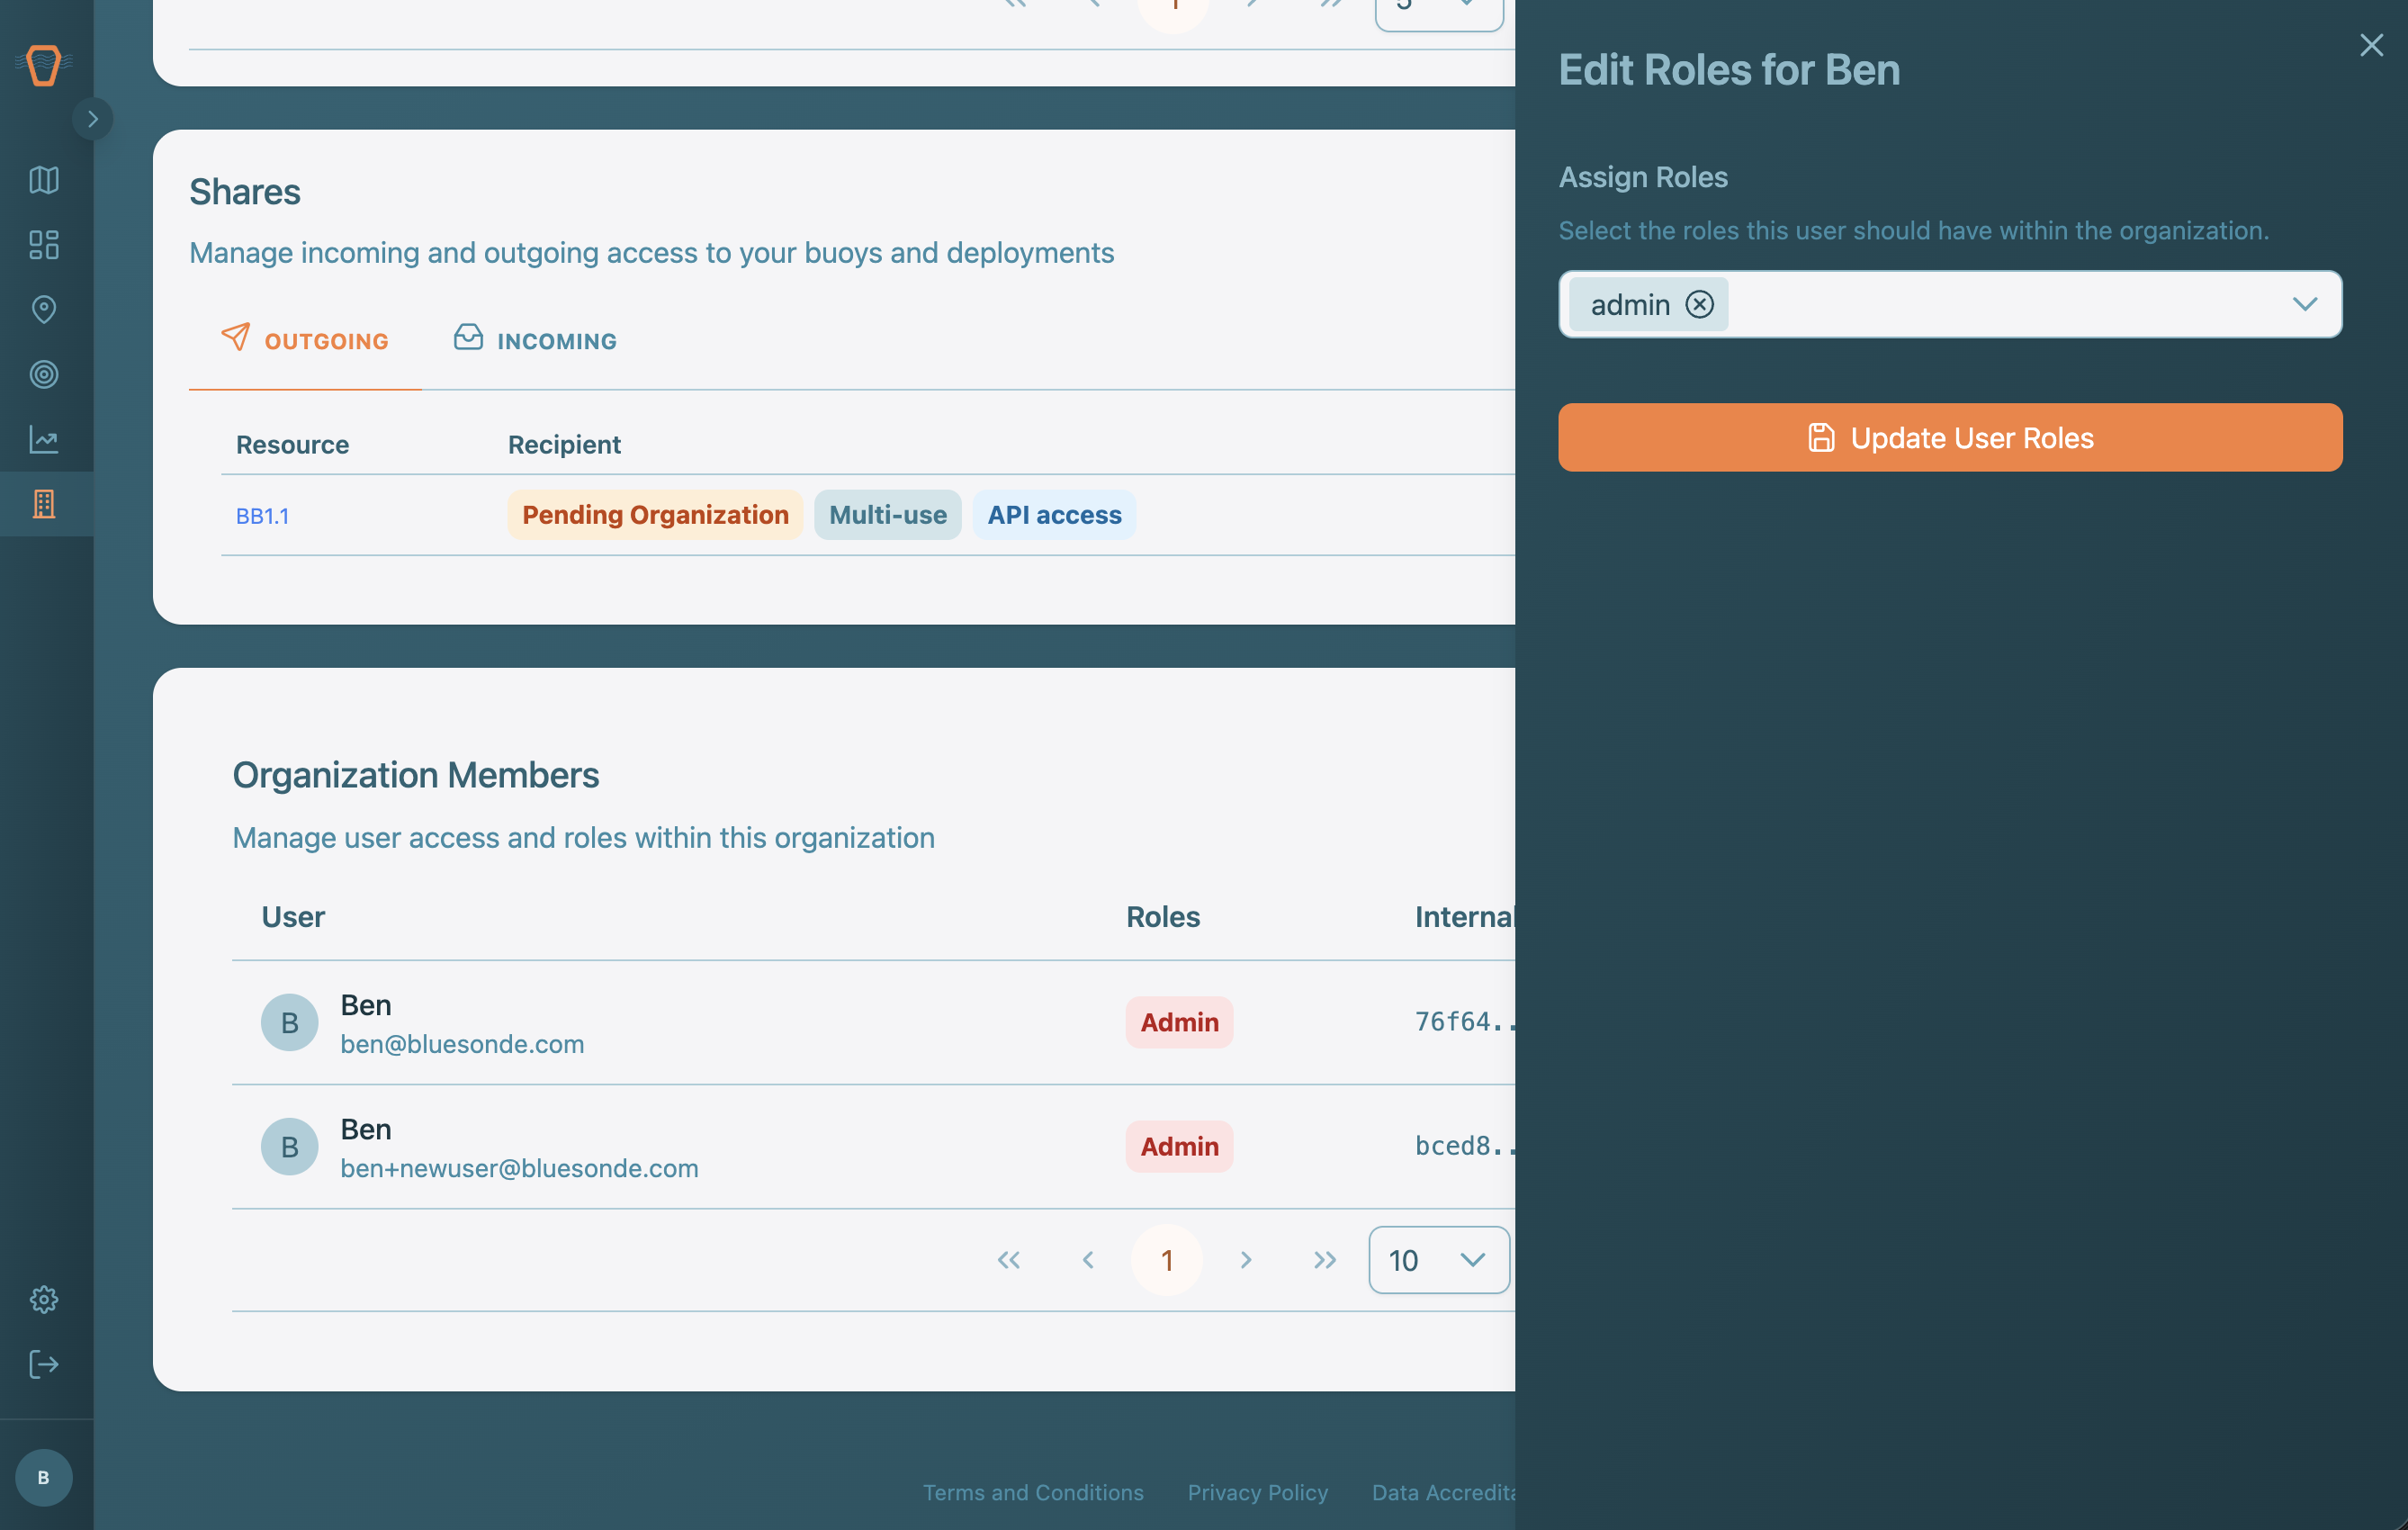This screenshot has height=1530, width=2408.
Task: Click the Pending Organization badge
Action: pyautogui.click(x=655, y=515)
